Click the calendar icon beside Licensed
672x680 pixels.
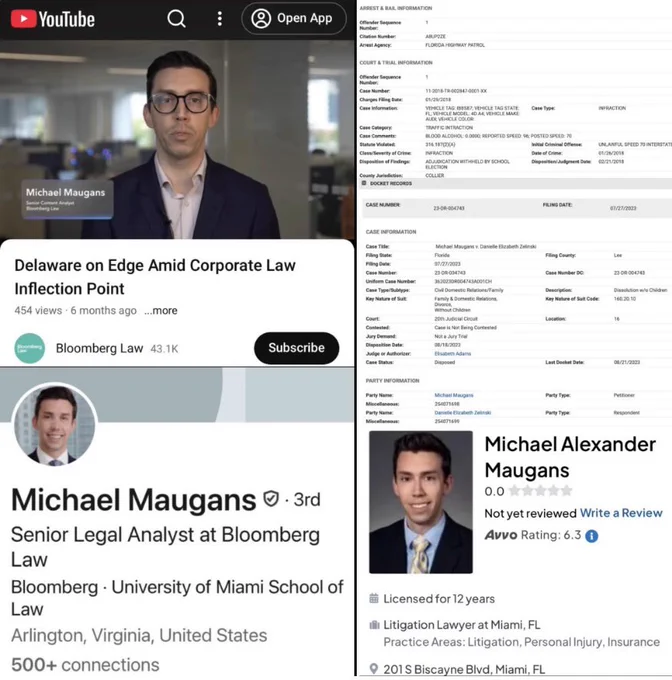tap(374, 598)
